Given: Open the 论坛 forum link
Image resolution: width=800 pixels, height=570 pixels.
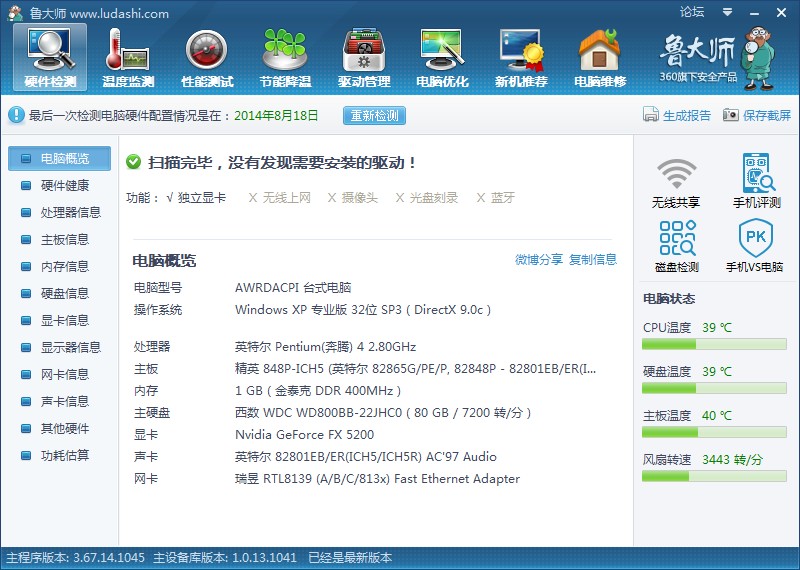Looking at the screenshot, I should [x=691, y=12].
